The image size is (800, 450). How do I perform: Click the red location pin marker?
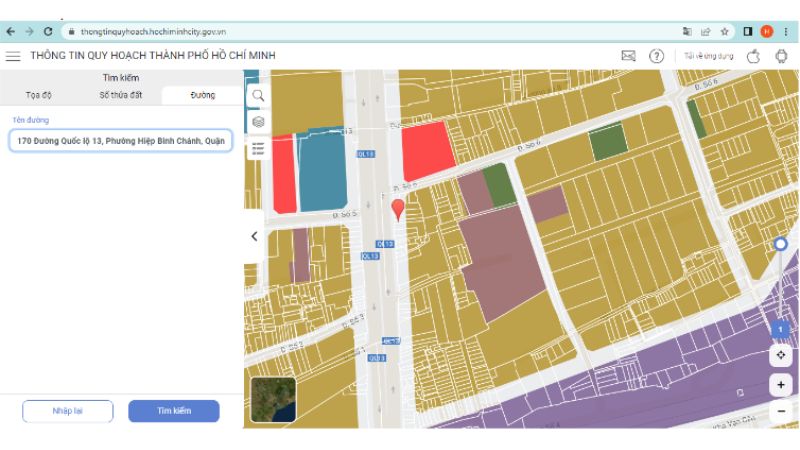point(398,210)
